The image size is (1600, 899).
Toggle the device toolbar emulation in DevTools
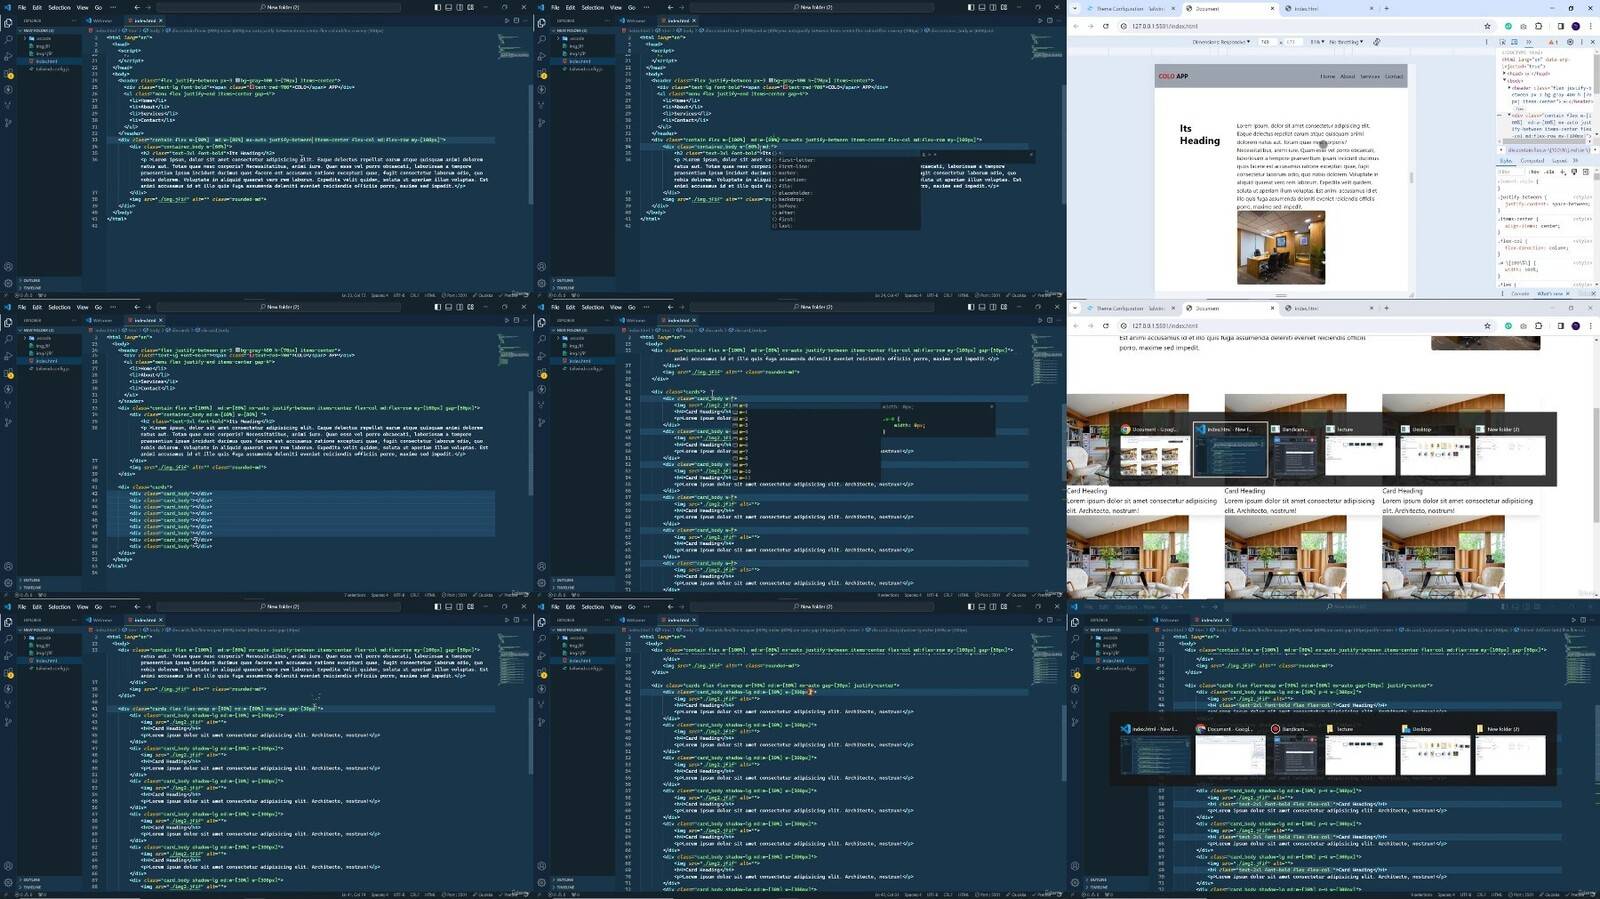coord(1514,42)
